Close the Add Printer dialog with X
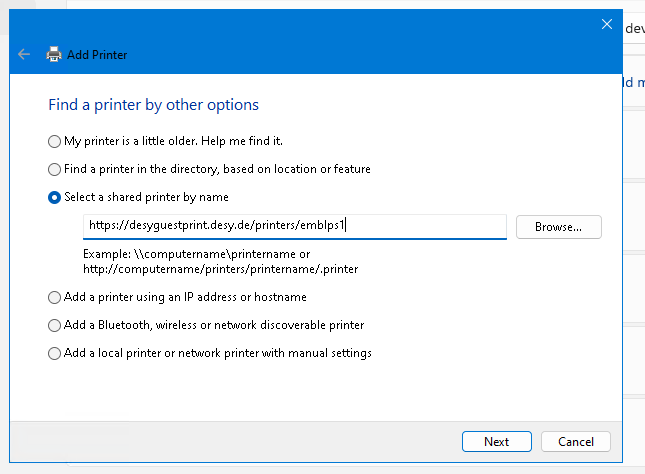 point(606,24)
